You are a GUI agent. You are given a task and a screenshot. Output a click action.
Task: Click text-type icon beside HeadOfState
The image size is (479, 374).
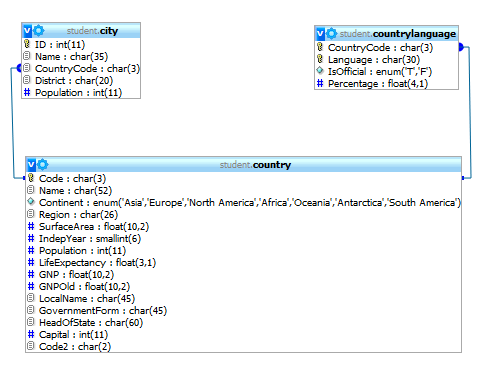pos(31,322)
